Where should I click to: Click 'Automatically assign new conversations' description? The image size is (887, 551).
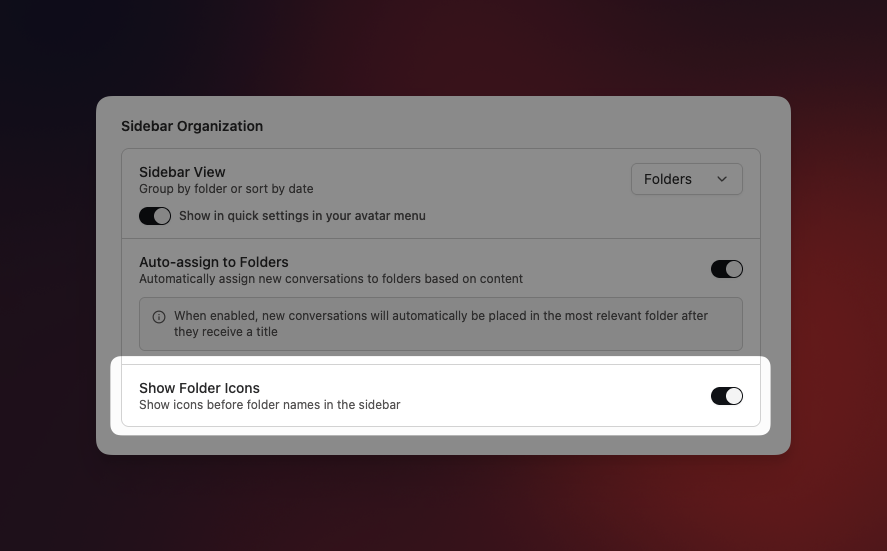331,279
